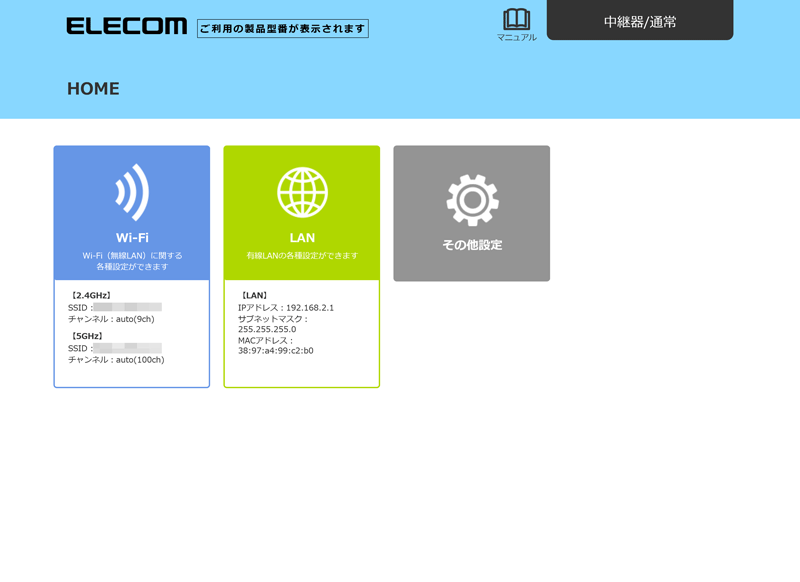Viewport: 800px width, 582px height.
Task: Select the 5GHz SSID entry
Action: tap(115, 348)
